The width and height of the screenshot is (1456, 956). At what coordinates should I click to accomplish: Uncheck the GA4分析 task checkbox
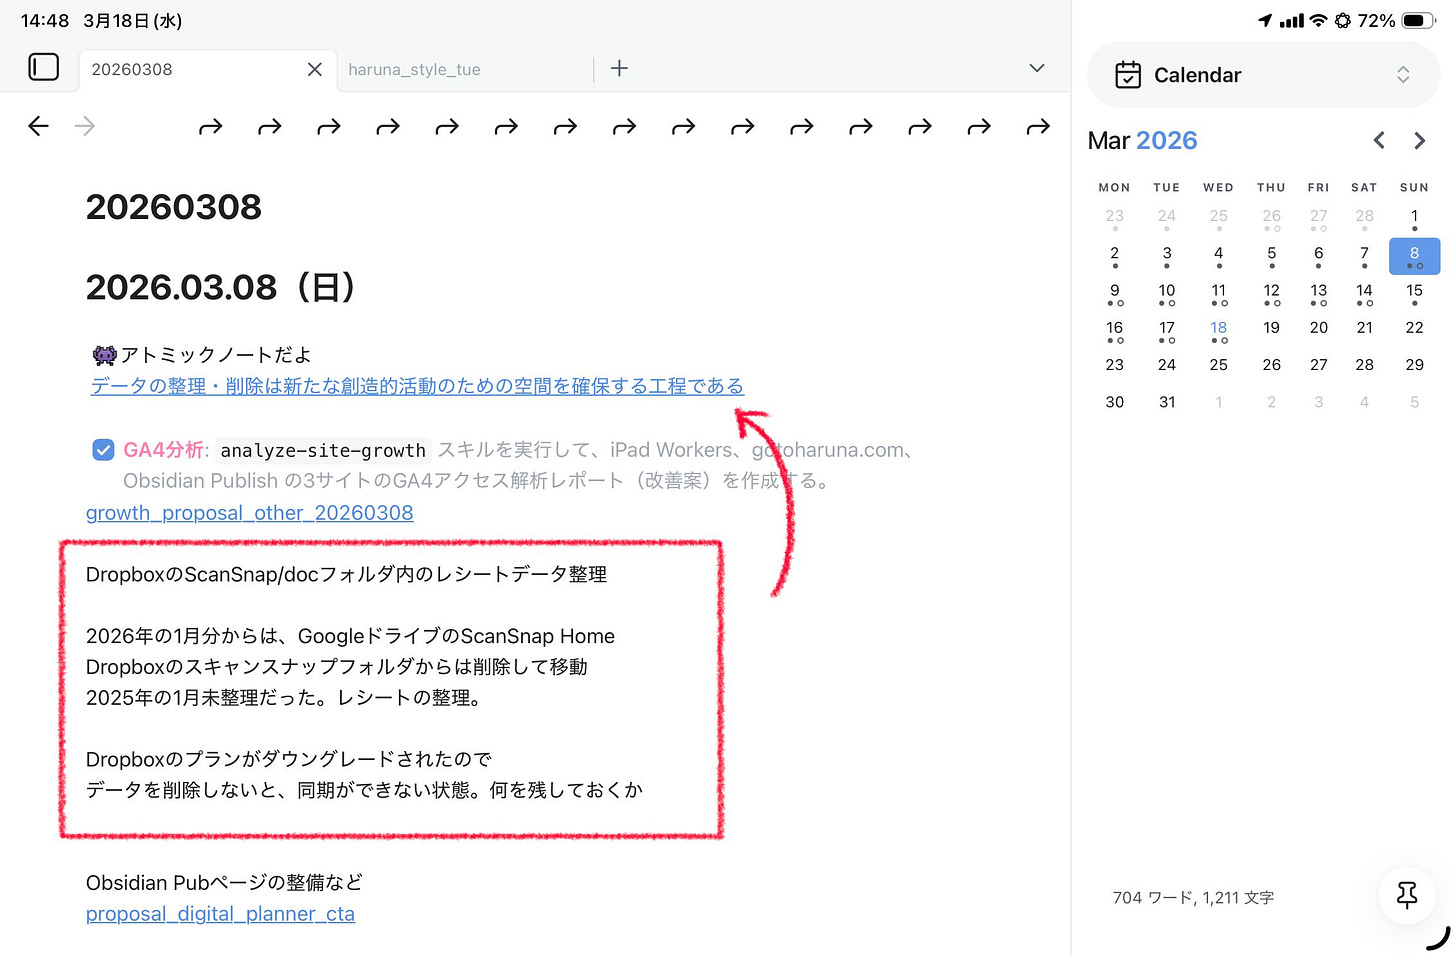tap(103, 450)
